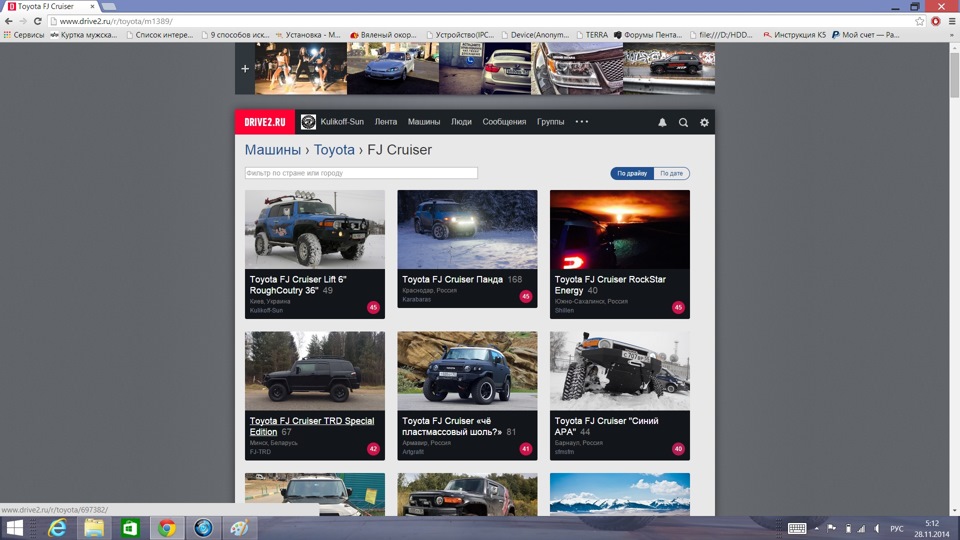Open snowy night FJ Cruiser Панда photo

[x=467, y=230]
